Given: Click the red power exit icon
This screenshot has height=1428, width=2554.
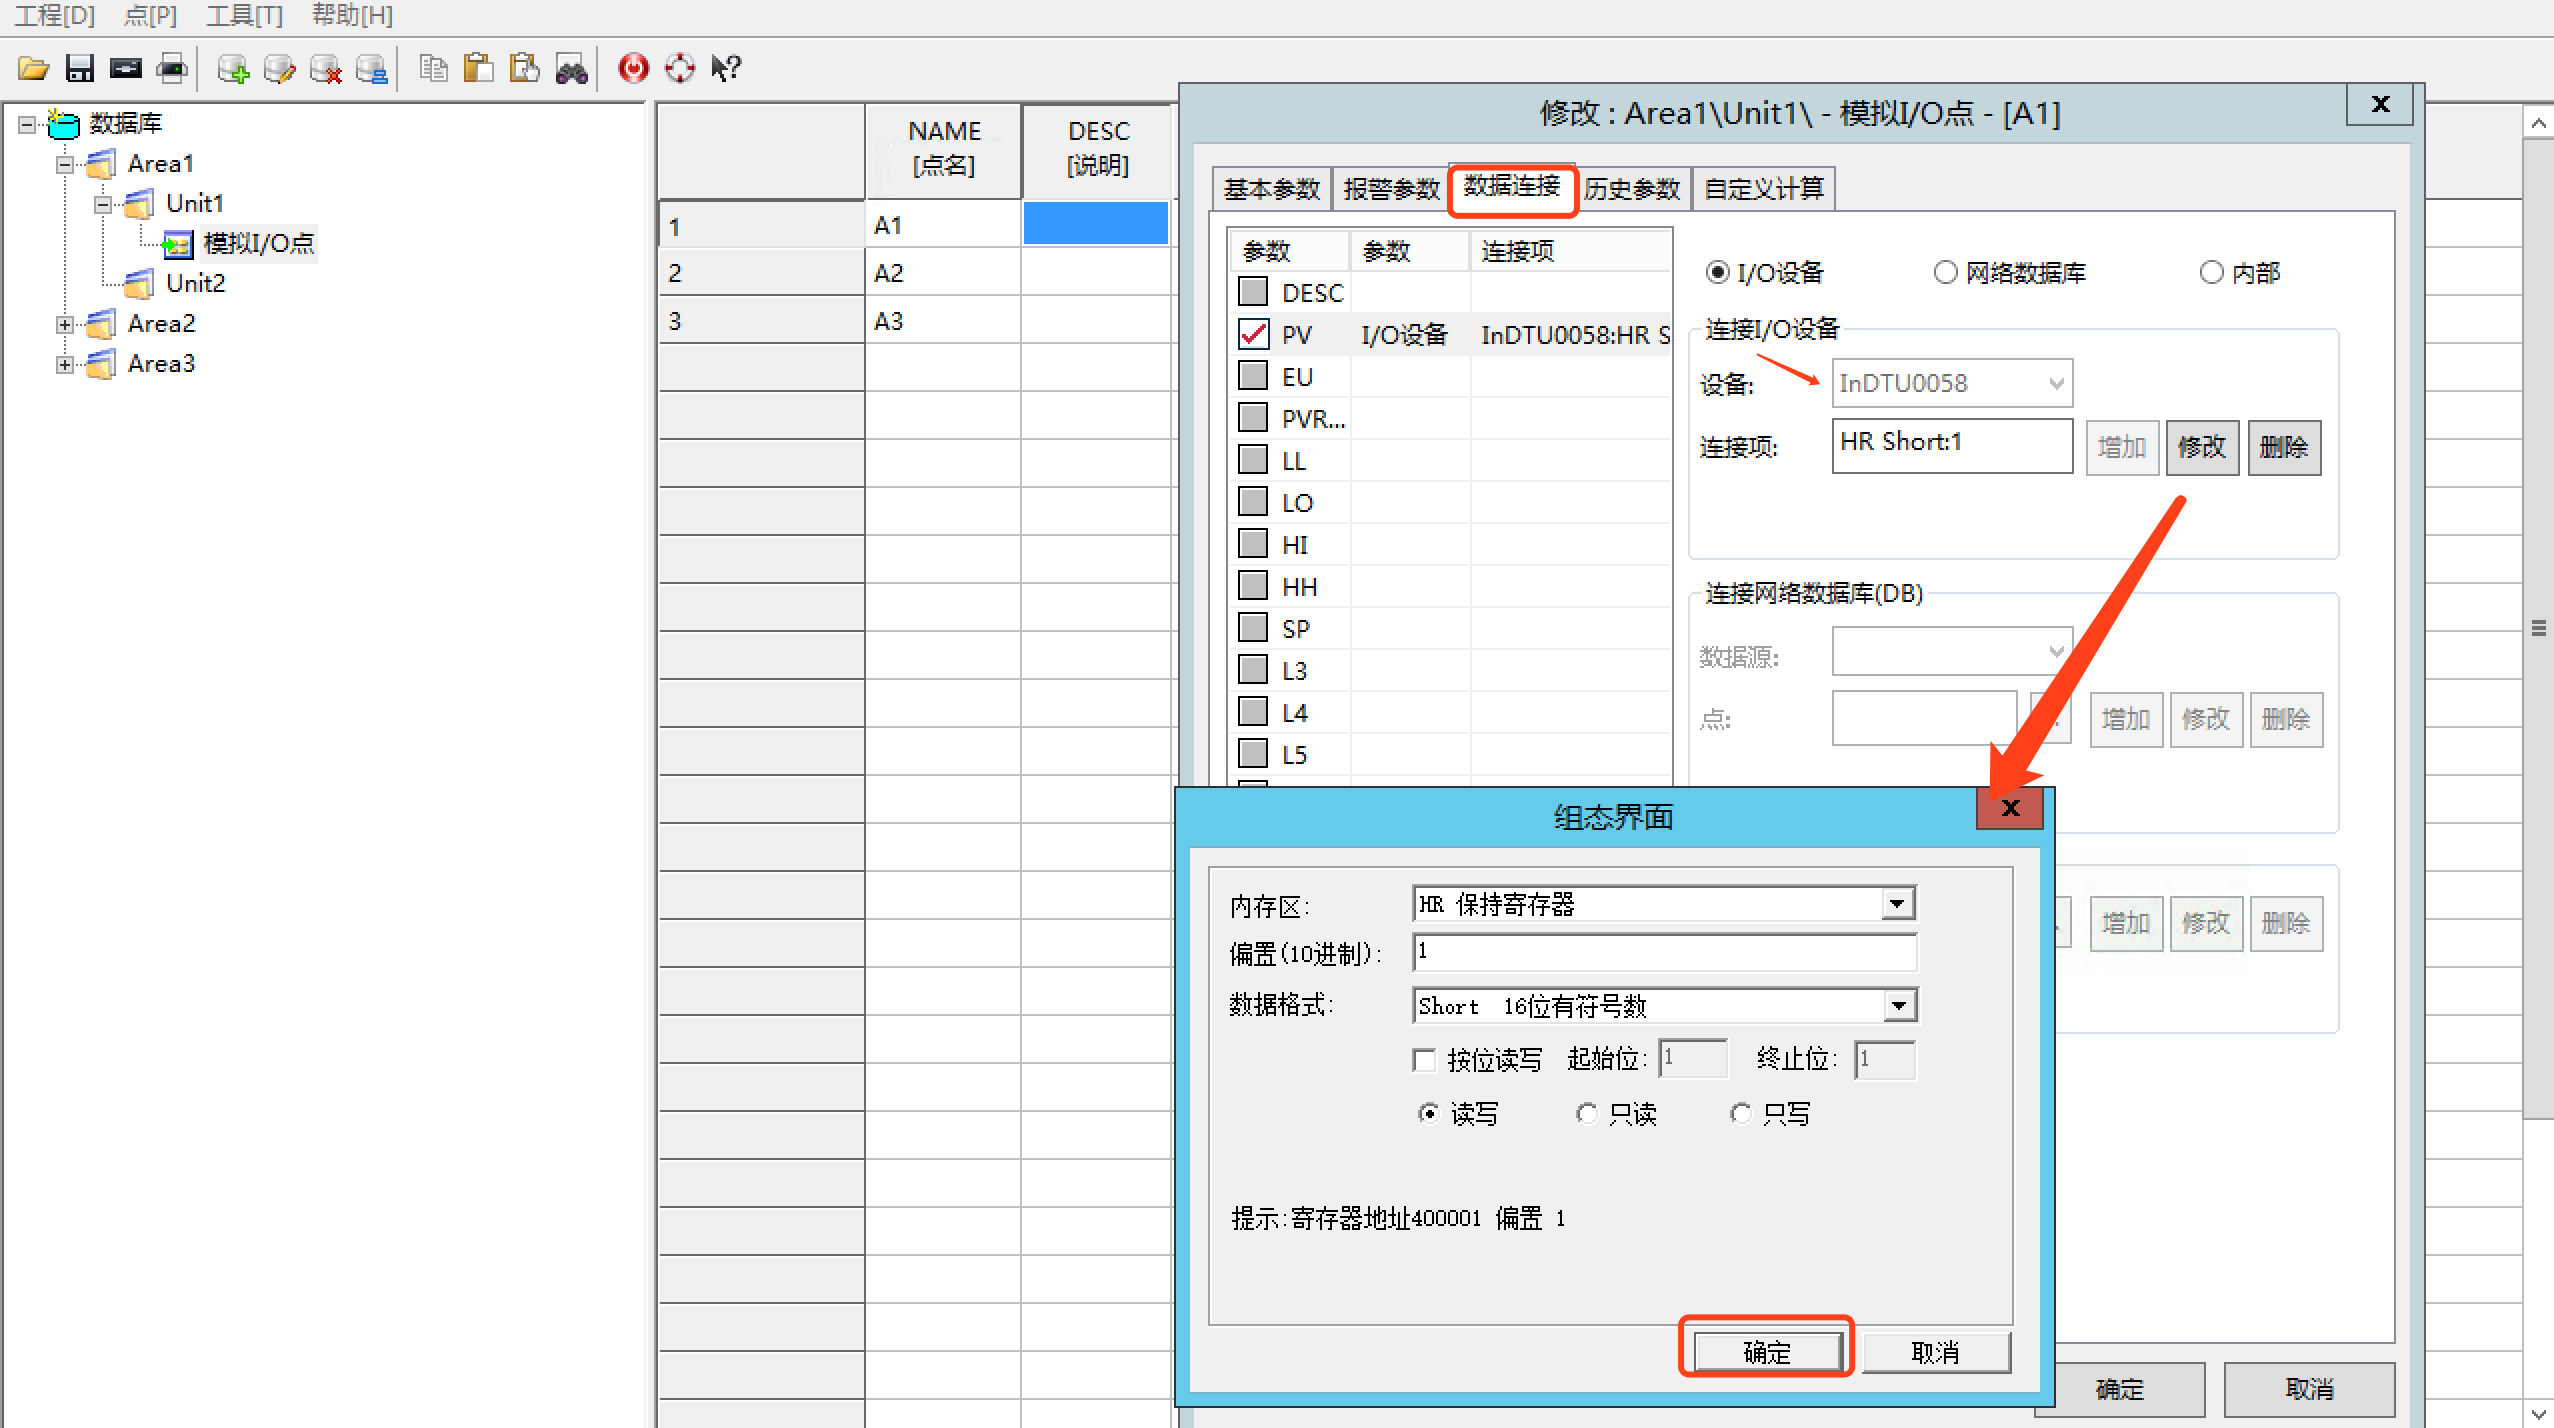Looking at the screenshot, I should click(x=633, y=68).
